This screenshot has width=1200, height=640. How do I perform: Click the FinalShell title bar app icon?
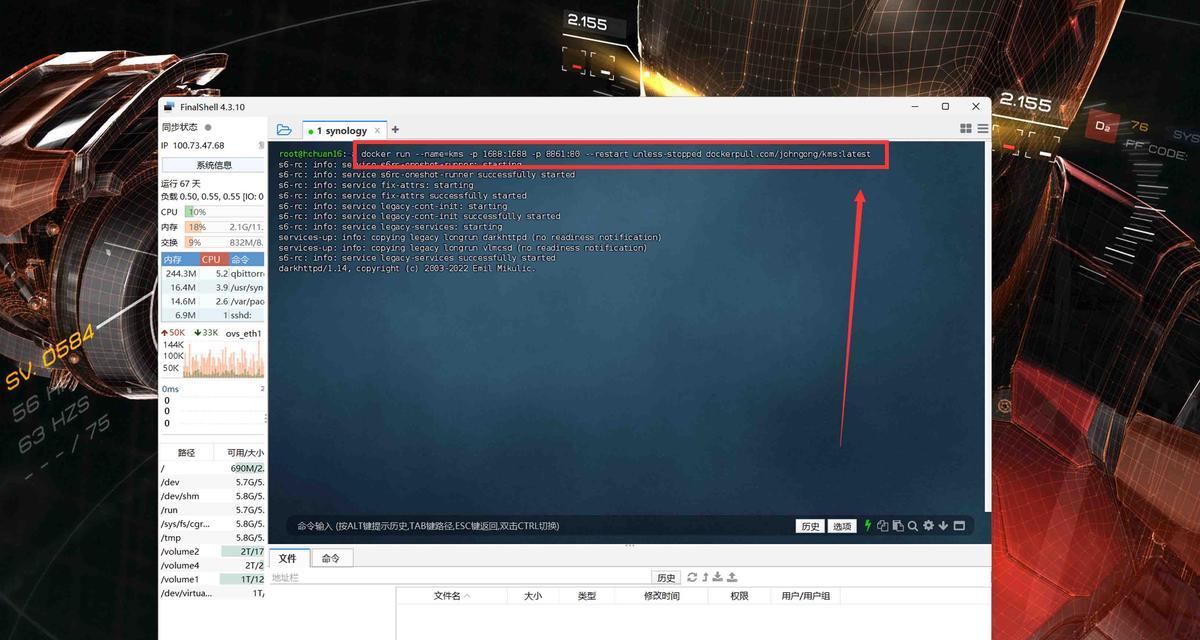click(x=170, y=107)
